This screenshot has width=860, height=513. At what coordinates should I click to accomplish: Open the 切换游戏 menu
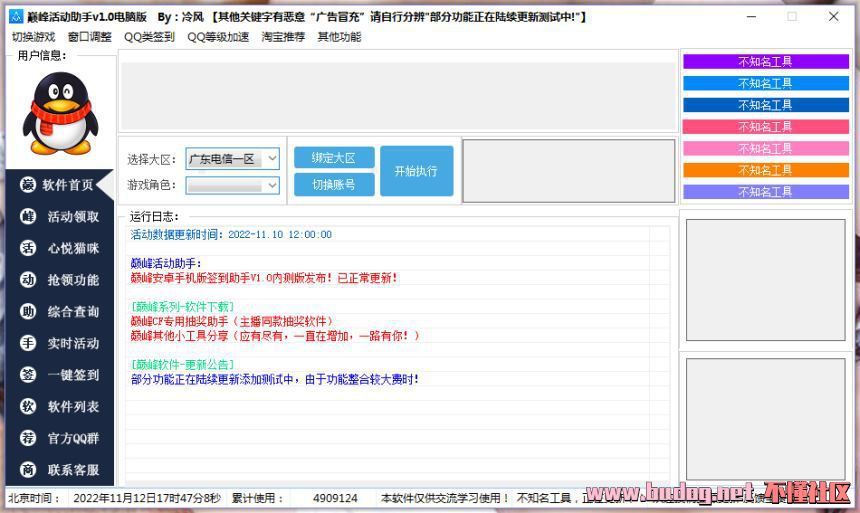(33, 37)
